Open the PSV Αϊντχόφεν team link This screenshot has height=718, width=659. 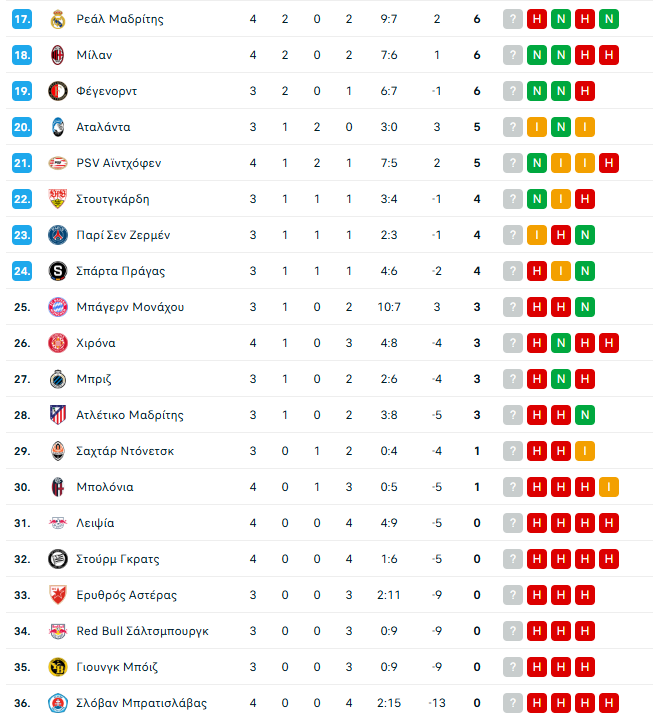118,163
